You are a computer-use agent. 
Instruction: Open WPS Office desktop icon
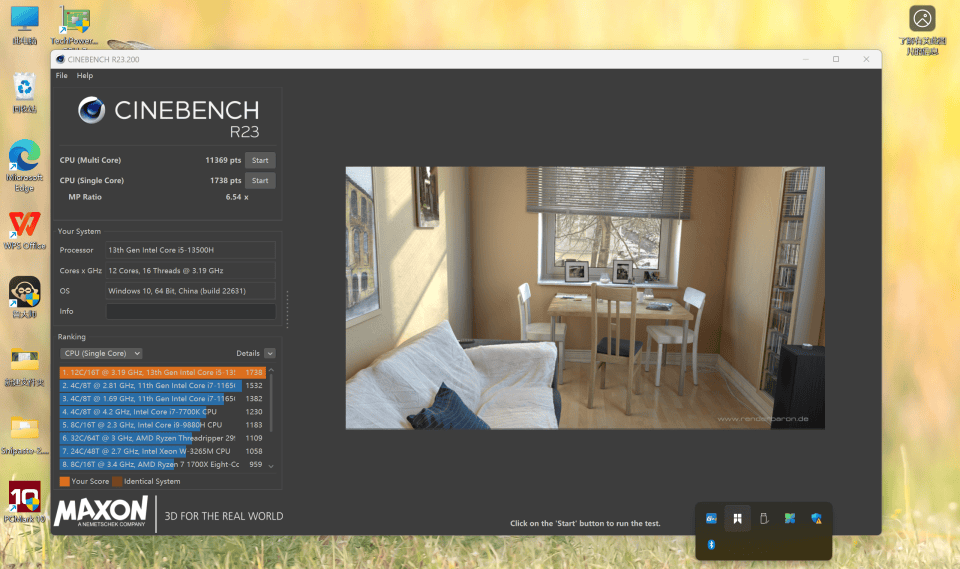(x=24, y=224)
